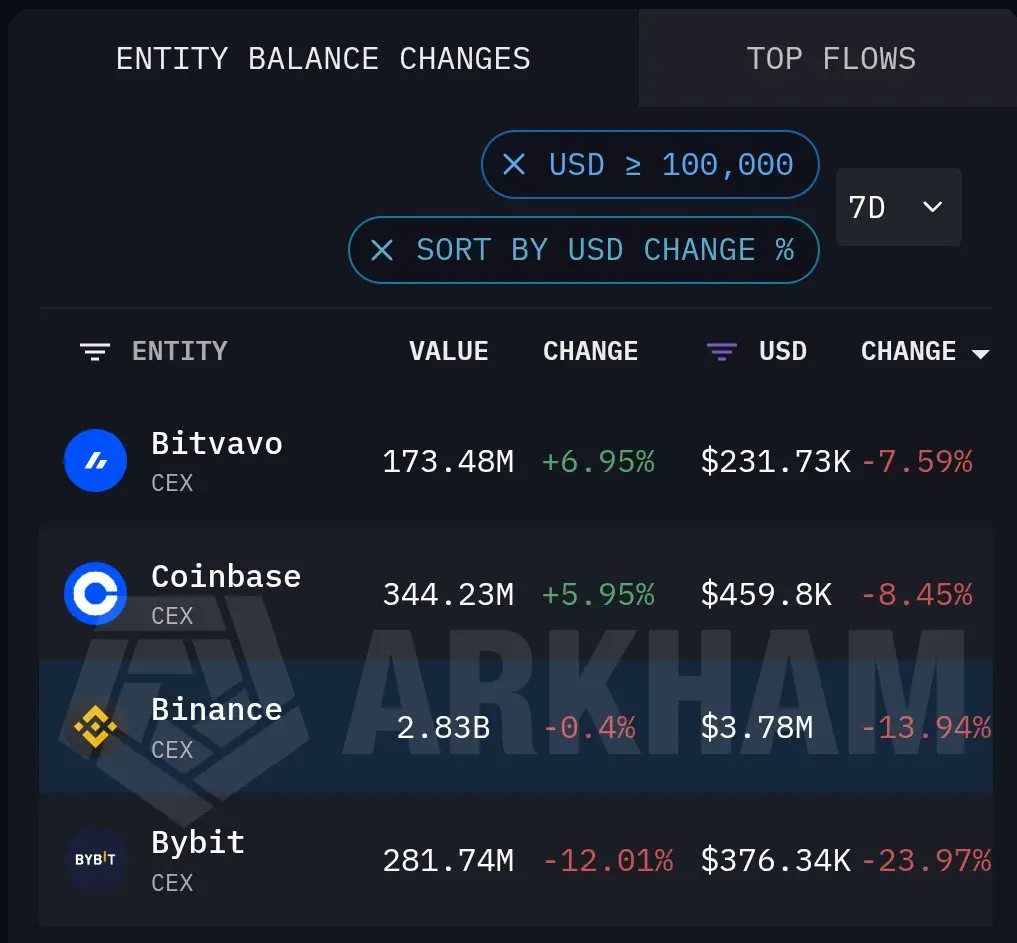The height and width of the screenshot is (943, 1017).
Task: Open the purple USD filter icon
Action: tap(722, 352)
